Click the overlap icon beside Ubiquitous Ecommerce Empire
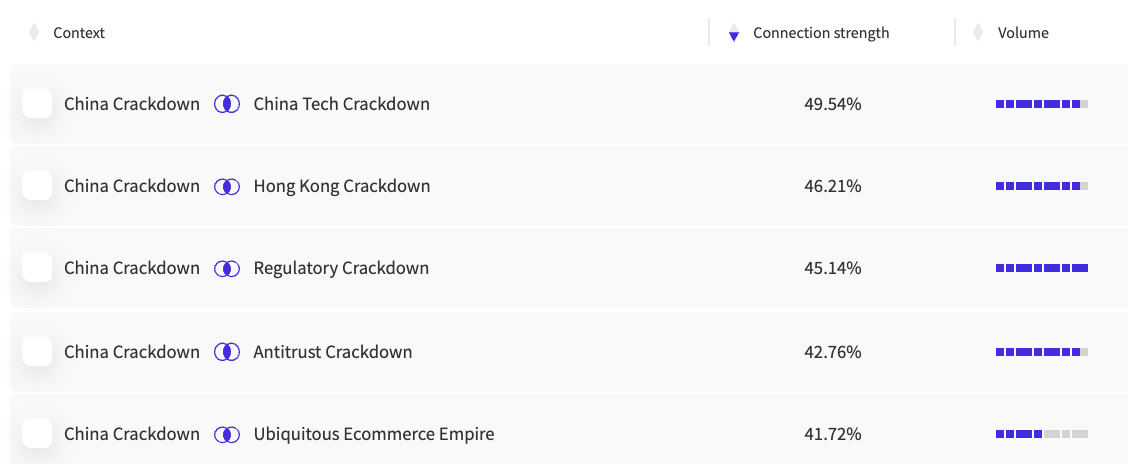The height and width of the screenshot is (464, 1128). pyautogui.click(x=227, y=435)
